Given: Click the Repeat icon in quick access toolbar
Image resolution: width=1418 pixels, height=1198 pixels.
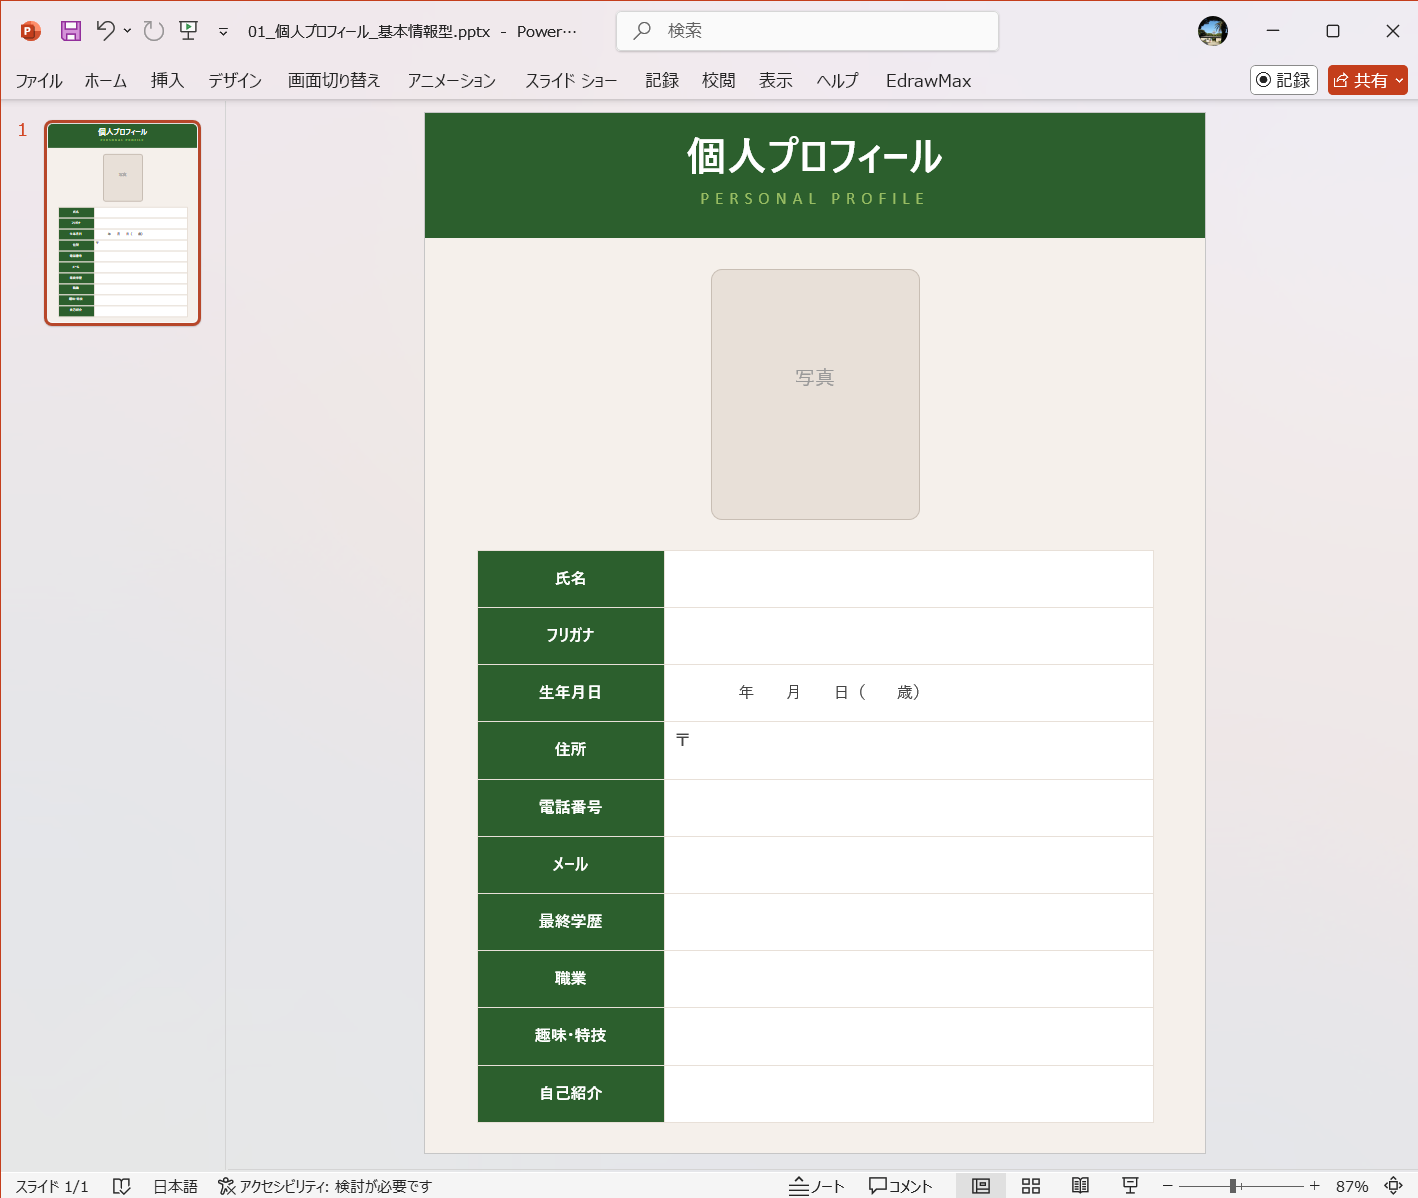Looking at the screenshot, I should coord(152,31).
